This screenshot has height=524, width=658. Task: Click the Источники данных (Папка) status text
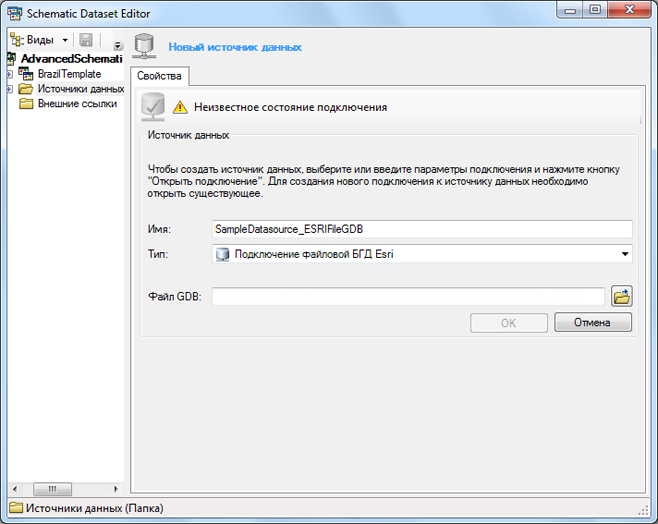pos(94,508)
